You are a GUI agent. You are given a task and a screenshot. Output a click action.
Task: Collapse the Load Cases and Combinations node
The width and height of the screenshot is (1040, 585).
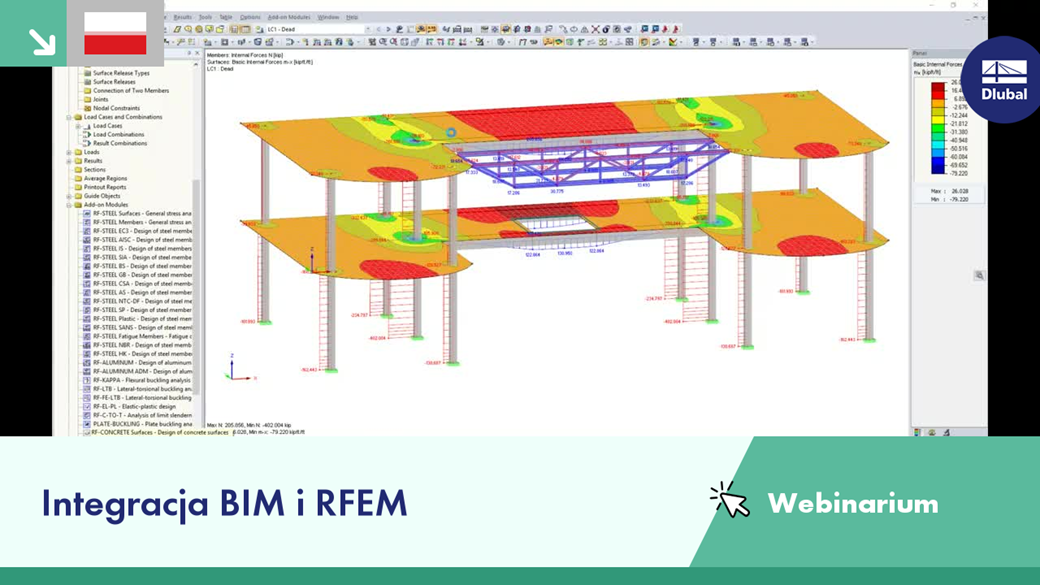click(69, 117)
